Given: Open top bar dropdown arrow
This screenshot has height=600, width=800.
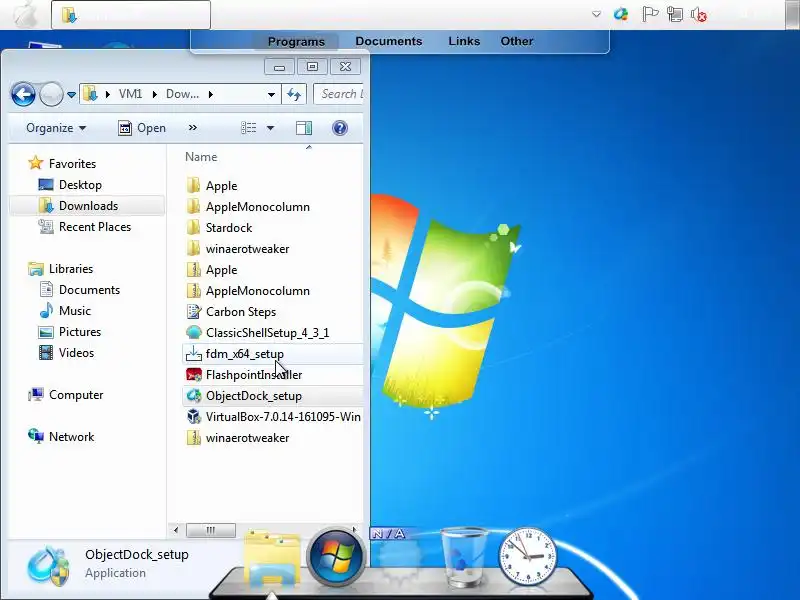Looking at the screenshot, I should 596,14.
